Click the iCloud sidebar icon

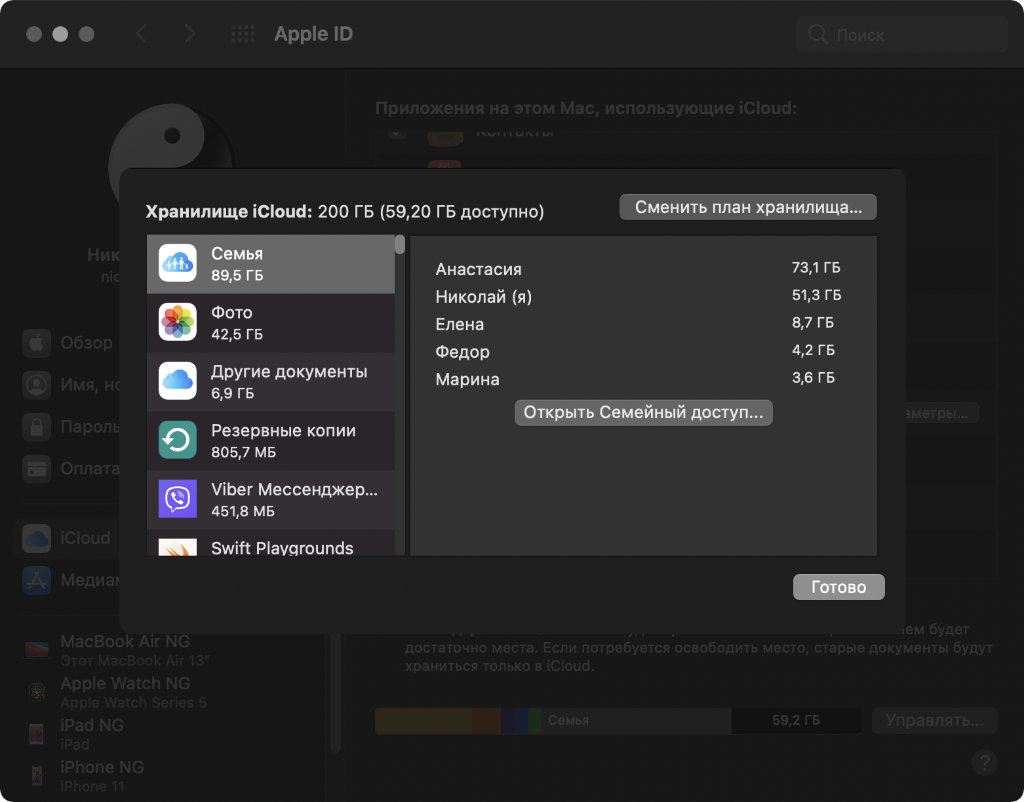(x=37, y=538)
